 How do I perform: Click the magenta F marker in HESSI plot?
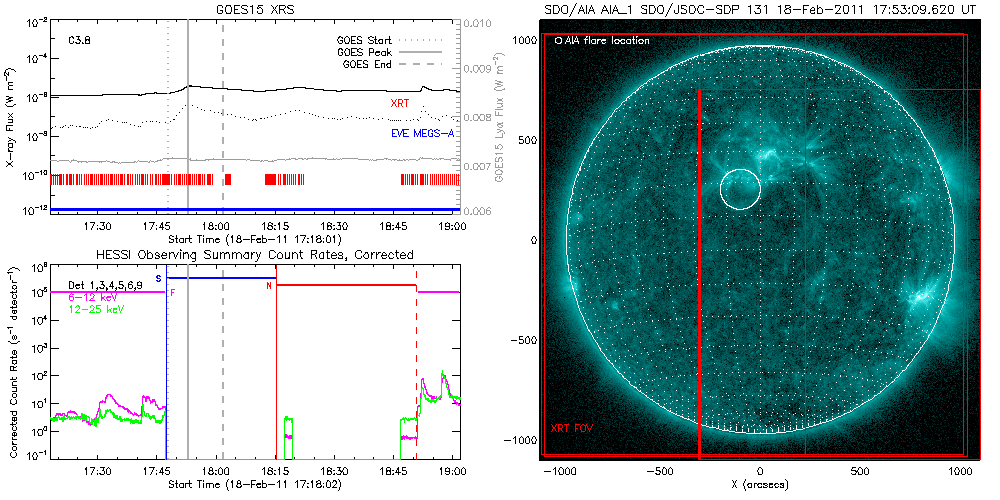172,292
